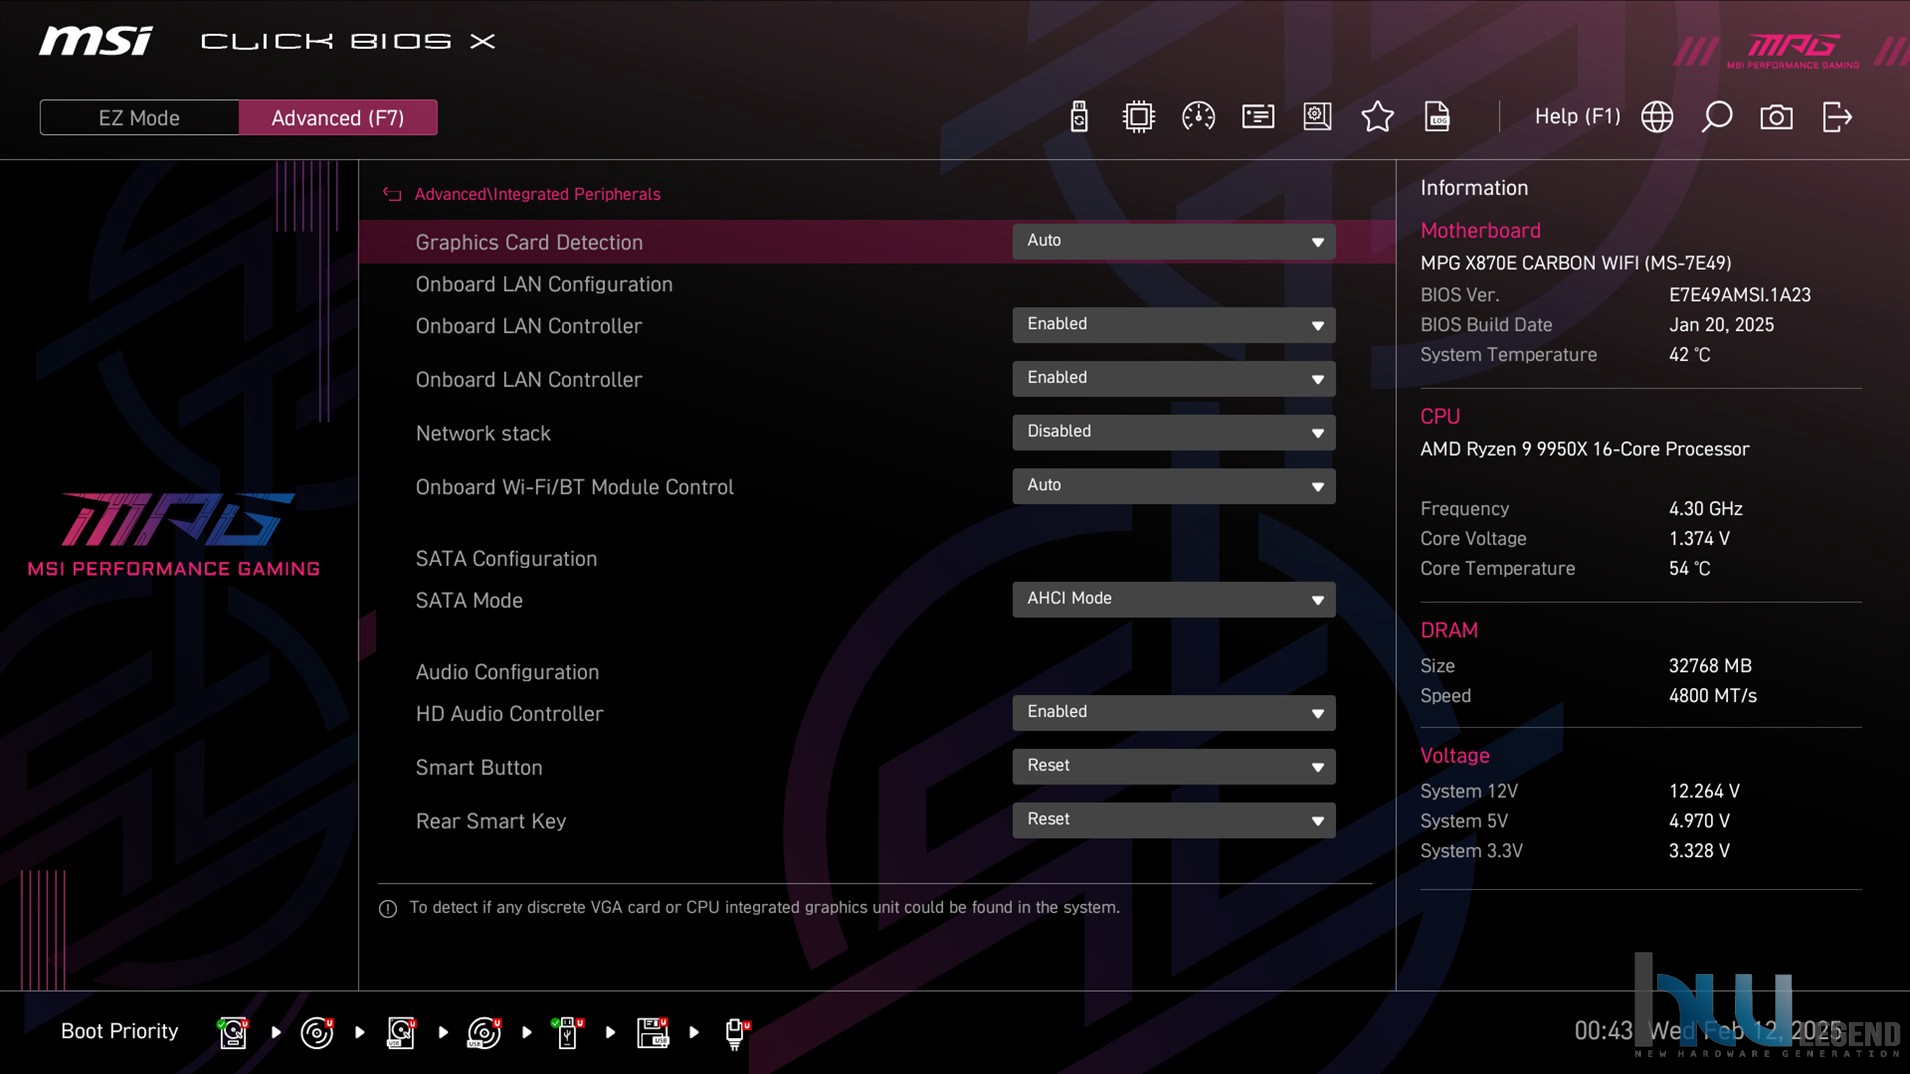
Task: Click the Onboard LAN Configuration heading
Action: [x=544, y=284]
